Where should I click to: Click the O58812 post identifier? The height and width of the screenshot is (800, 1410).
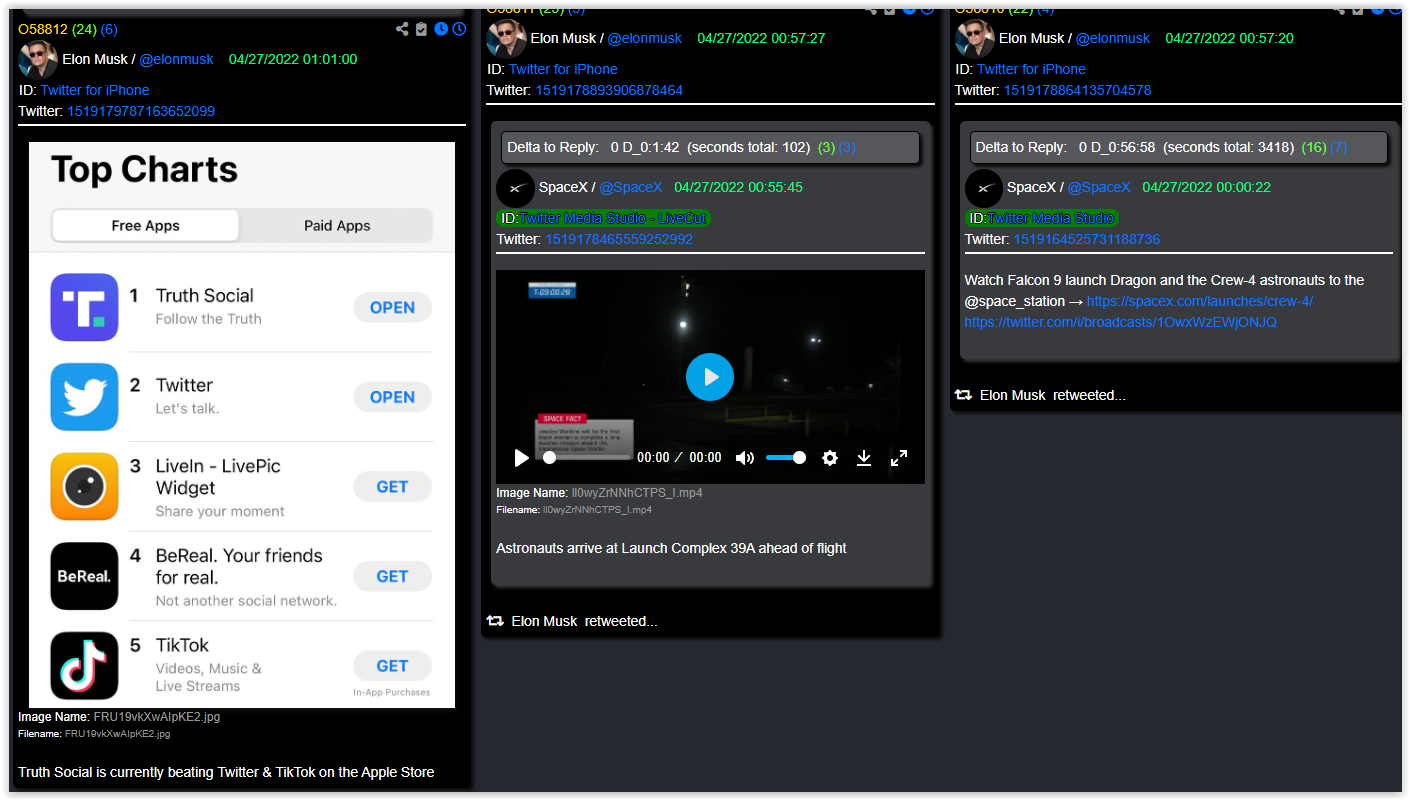(43, 29)
